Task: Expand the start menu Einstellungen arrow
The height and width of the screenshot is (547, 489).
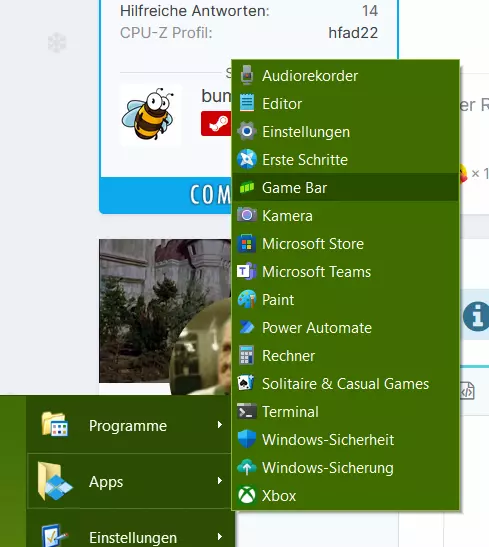Action: [219, 537]
